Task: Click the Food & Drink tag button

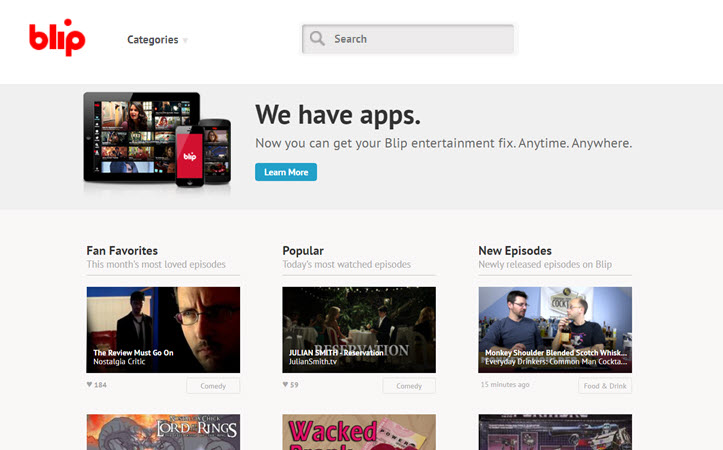Action: click(605, 386)
